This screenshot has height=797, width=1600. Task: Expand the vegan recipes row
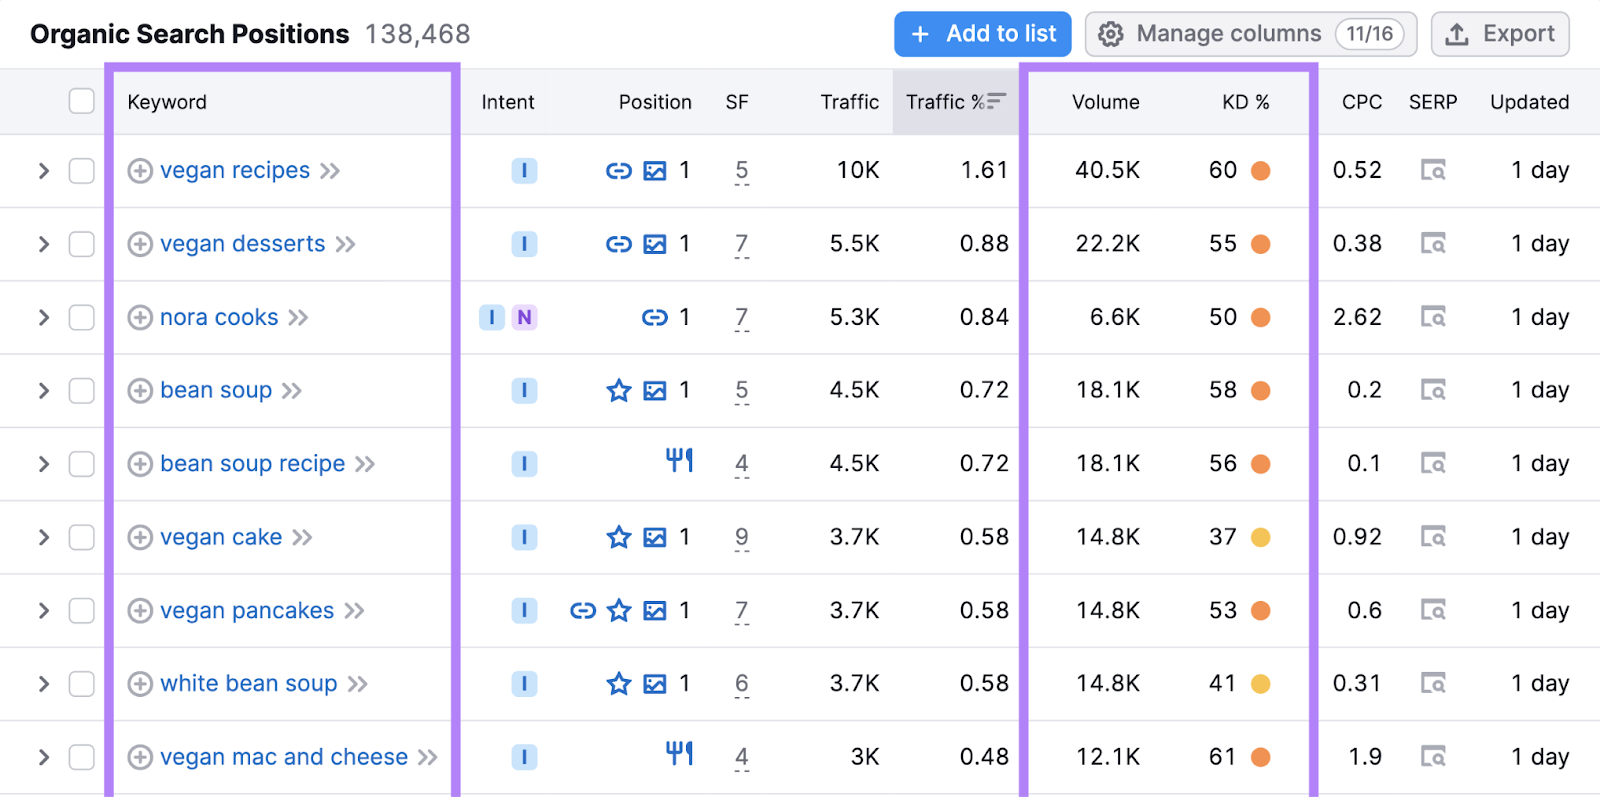pos(43,171)
